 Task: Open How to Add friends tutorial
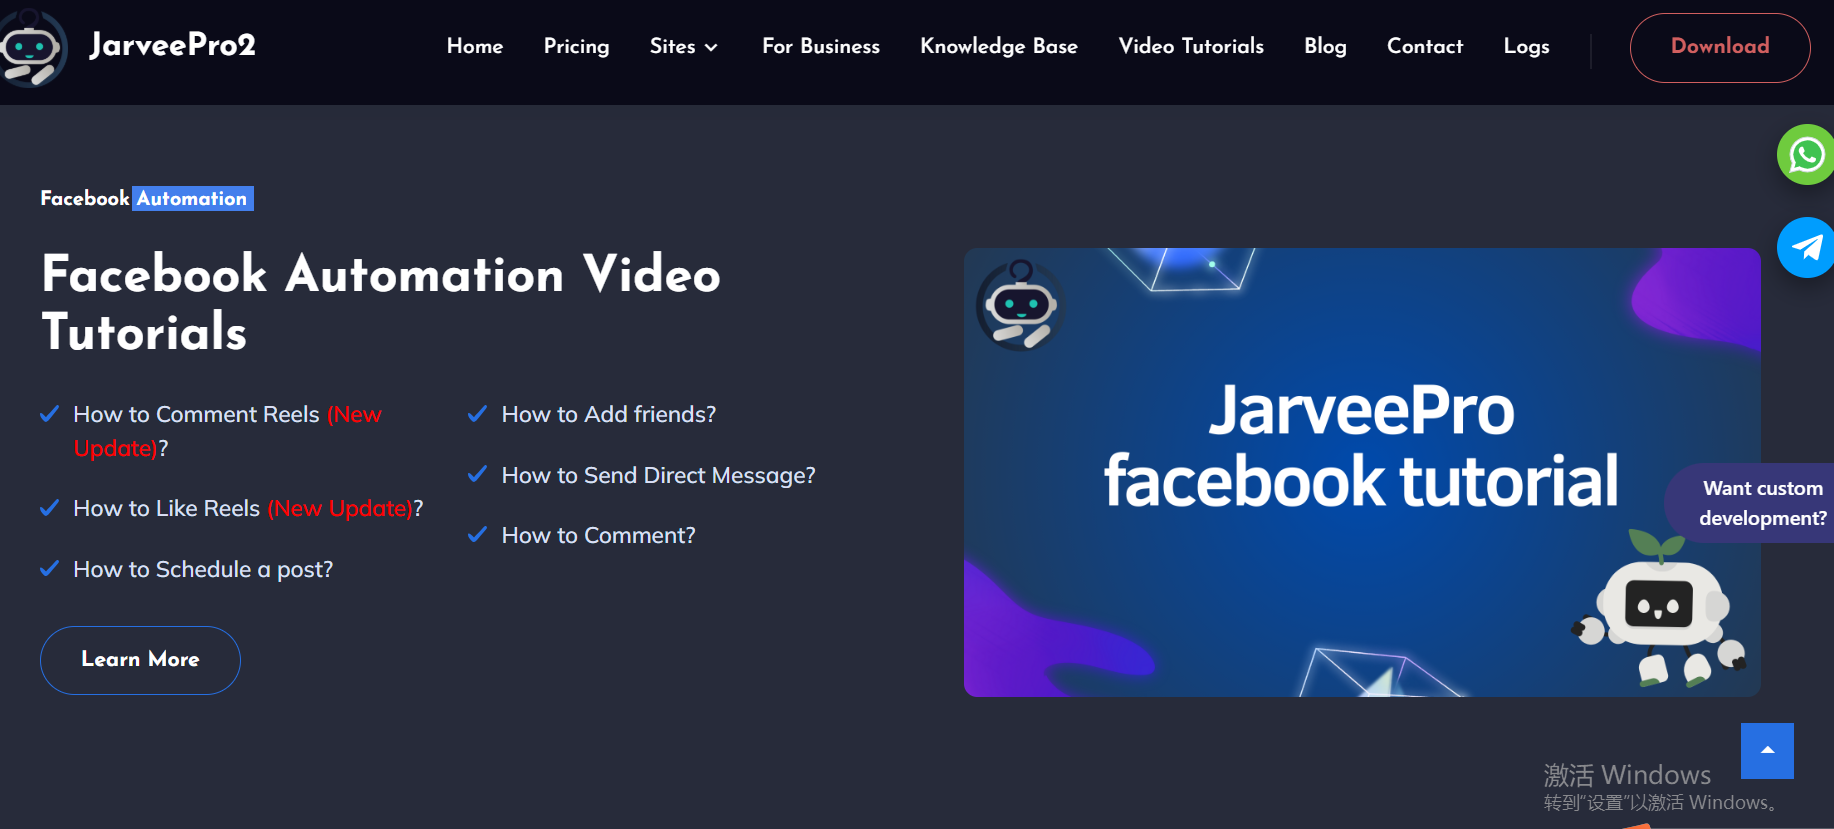[x=609, y=414]
